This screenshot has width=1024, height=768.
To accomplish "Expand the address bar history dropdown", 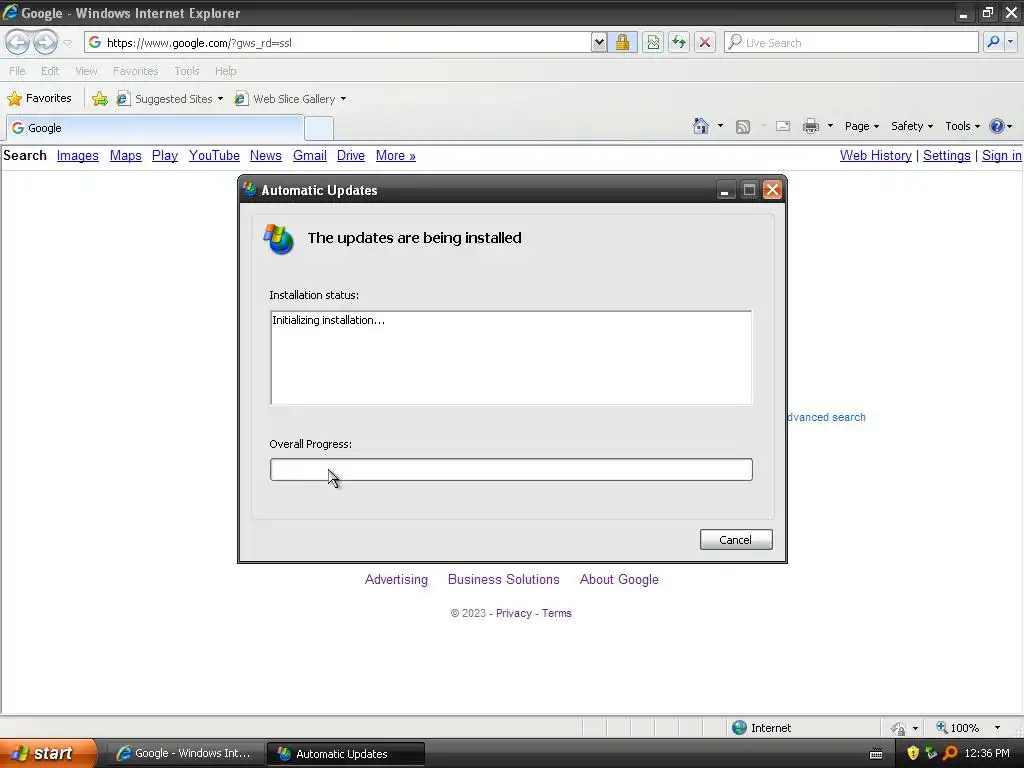I will click(599, 42).
